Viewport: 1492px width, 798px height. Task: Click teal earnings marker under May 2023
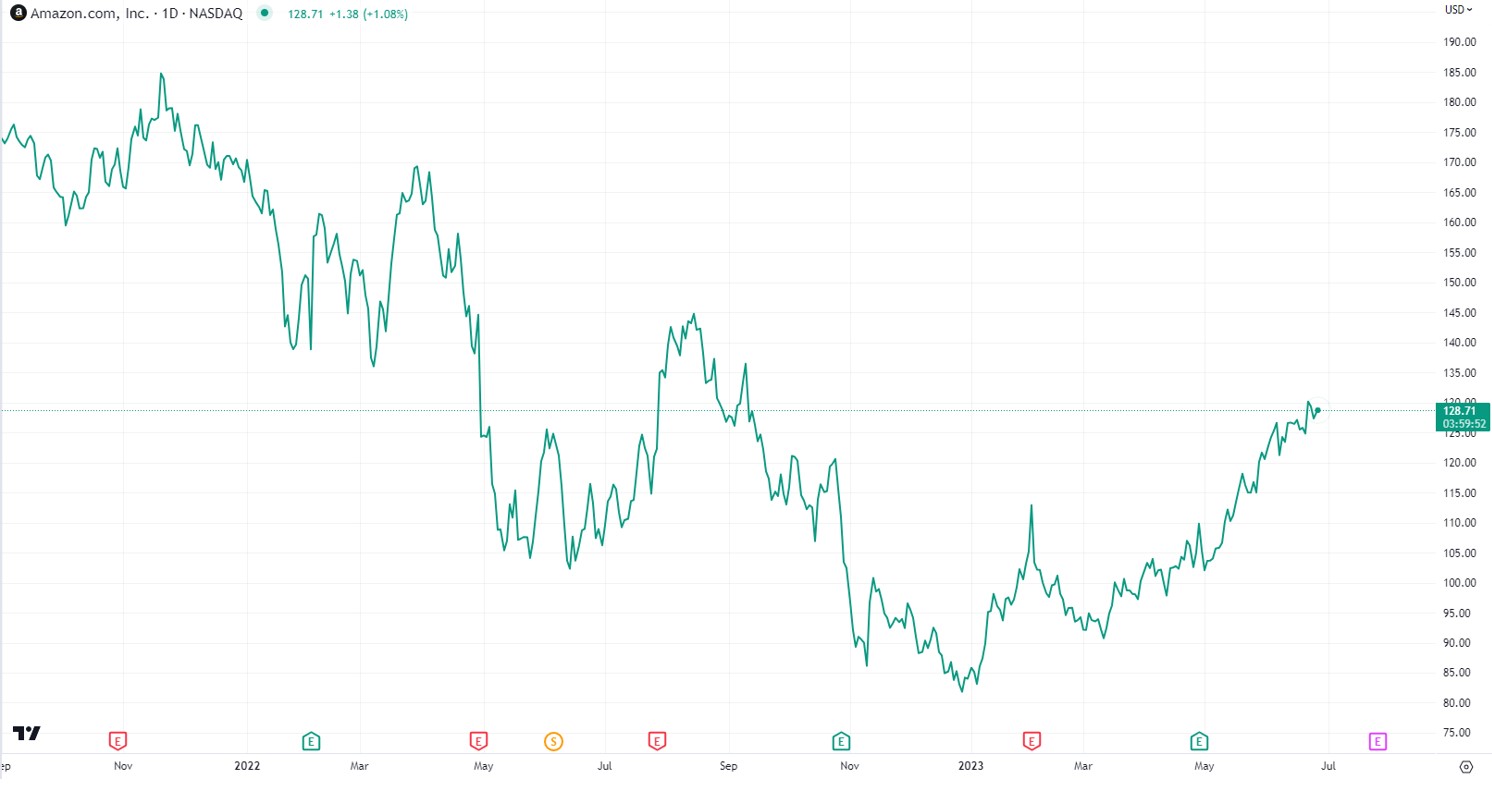tap(1198, 741)
